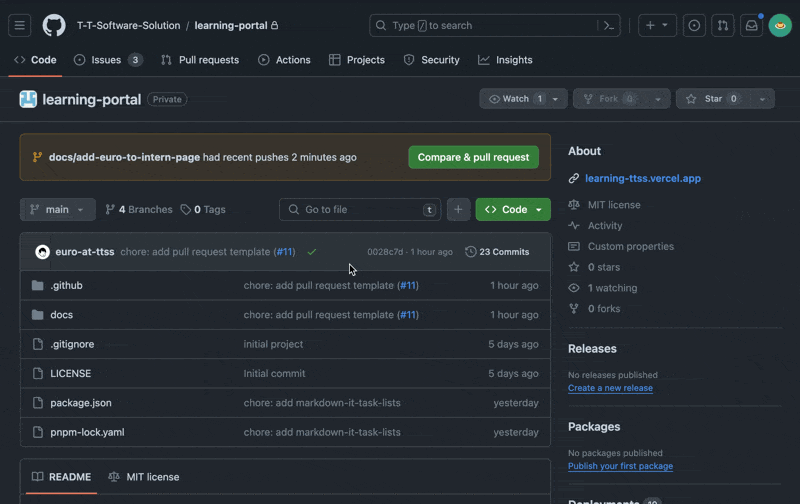Image resolution: width=800 pixels, height=504 pixels.
Task: Open the docs/add-euro-to-intern-page branch link
Action: 124,158
